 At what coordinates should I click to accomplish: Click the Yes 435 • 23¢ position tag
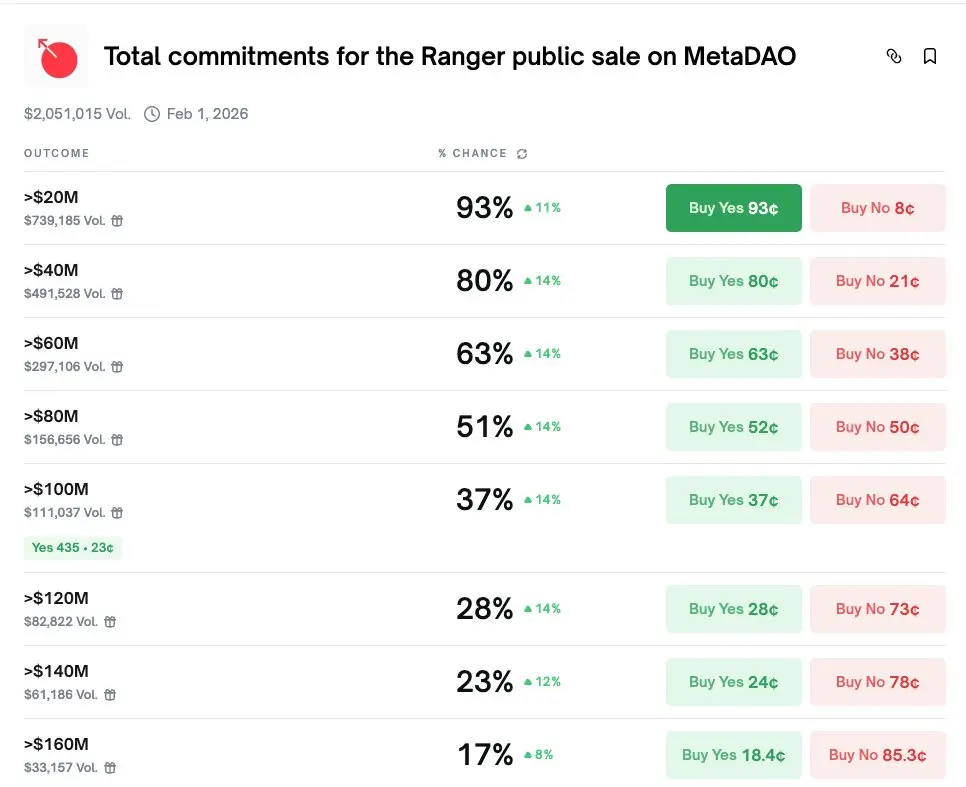click(73, 548)
